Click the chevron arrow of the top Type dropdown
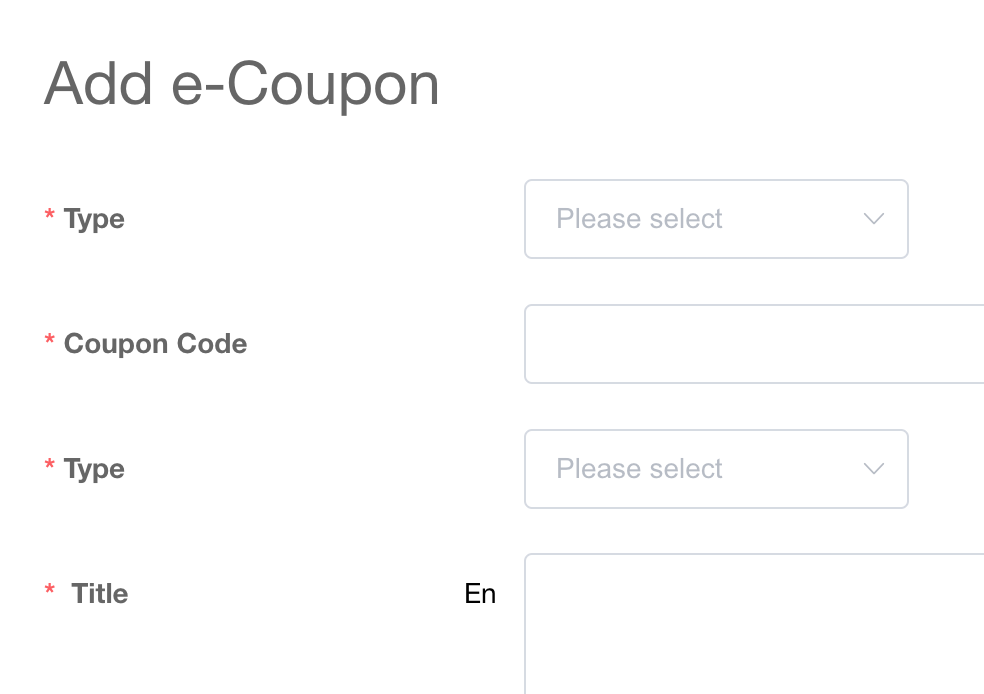The width and height of the screenshot is (984, 694). click(x=873, y=219)
